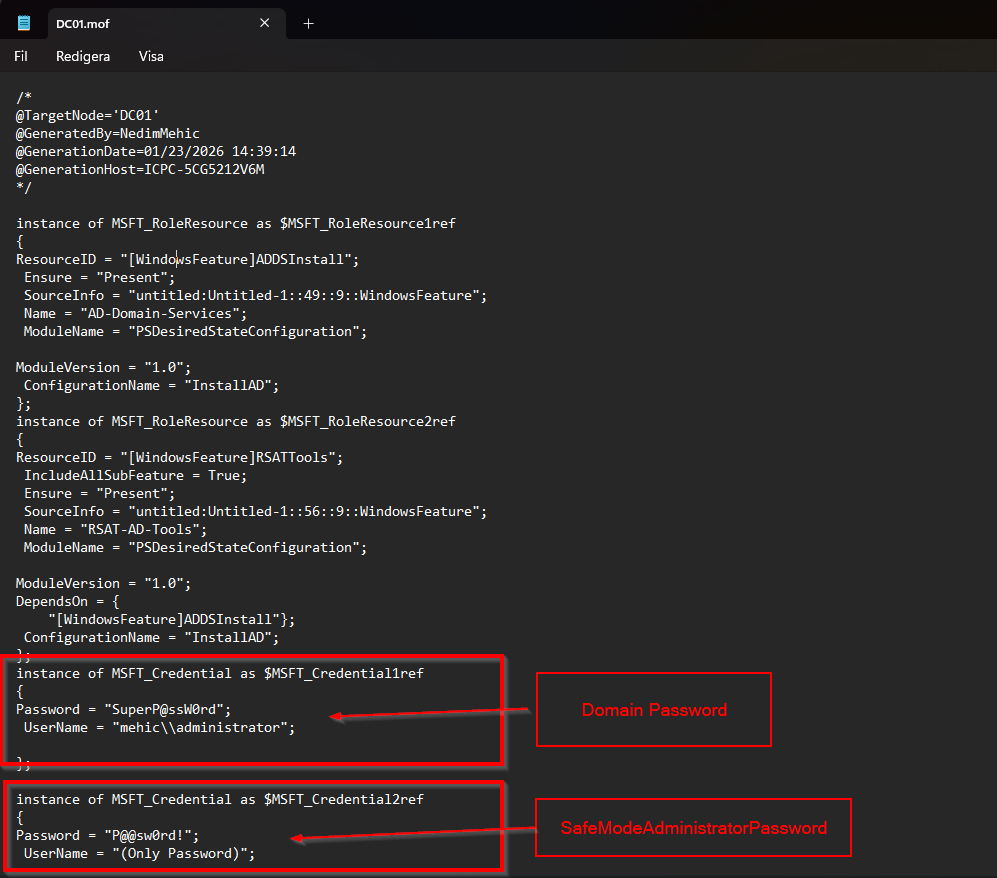The image size is (997, 878).
Task: Place cursor on the @TargetNode='DC01' line
Action: tap(81, 115)
